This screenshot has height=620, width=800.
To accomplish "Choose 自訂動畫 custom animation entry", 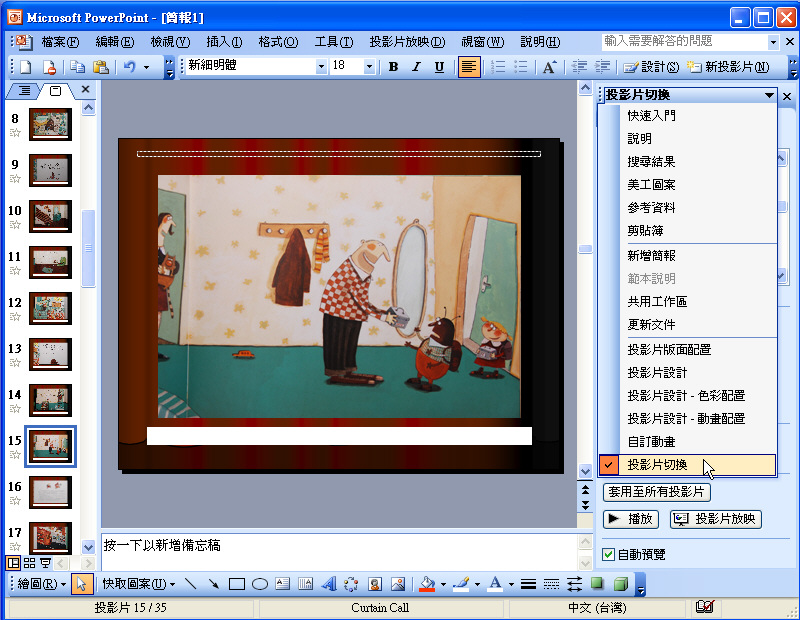I will 687,442.
